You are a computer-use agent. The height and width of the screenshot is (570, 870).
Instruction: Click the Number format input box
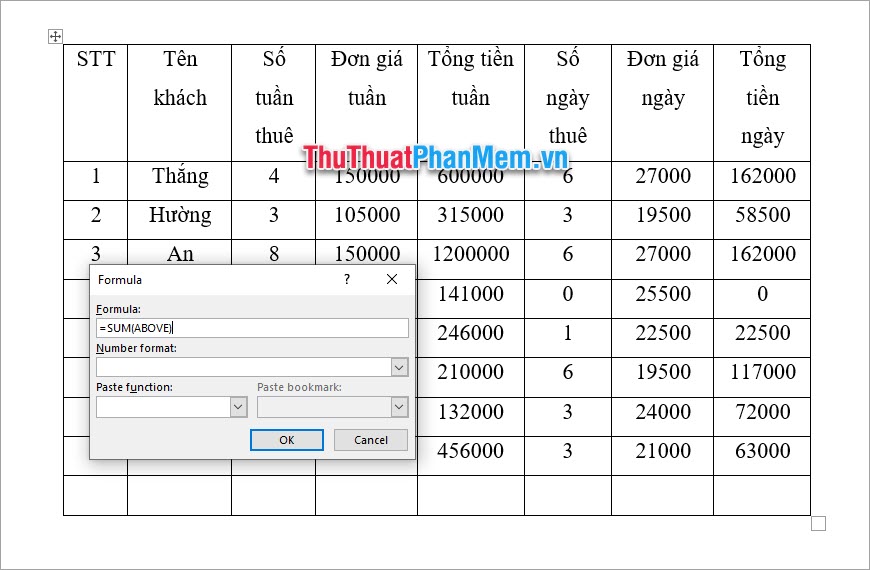(x=244, y=367)
